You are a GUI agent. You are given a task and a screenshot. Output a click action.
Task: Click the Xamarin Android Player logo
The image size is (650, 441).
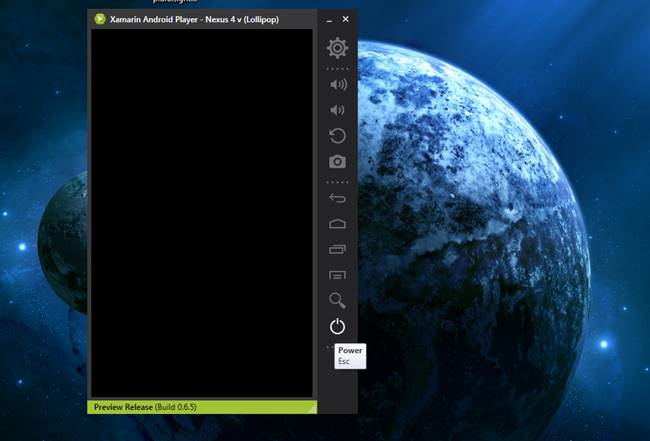pos(100,19)
